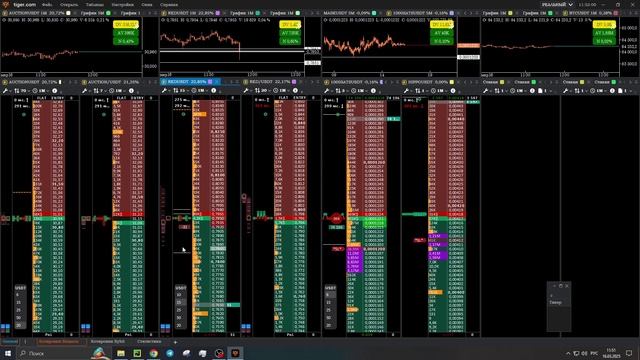Expand price compression dropdown in RED/USDT book
The image size is (640, 360).
262,91
